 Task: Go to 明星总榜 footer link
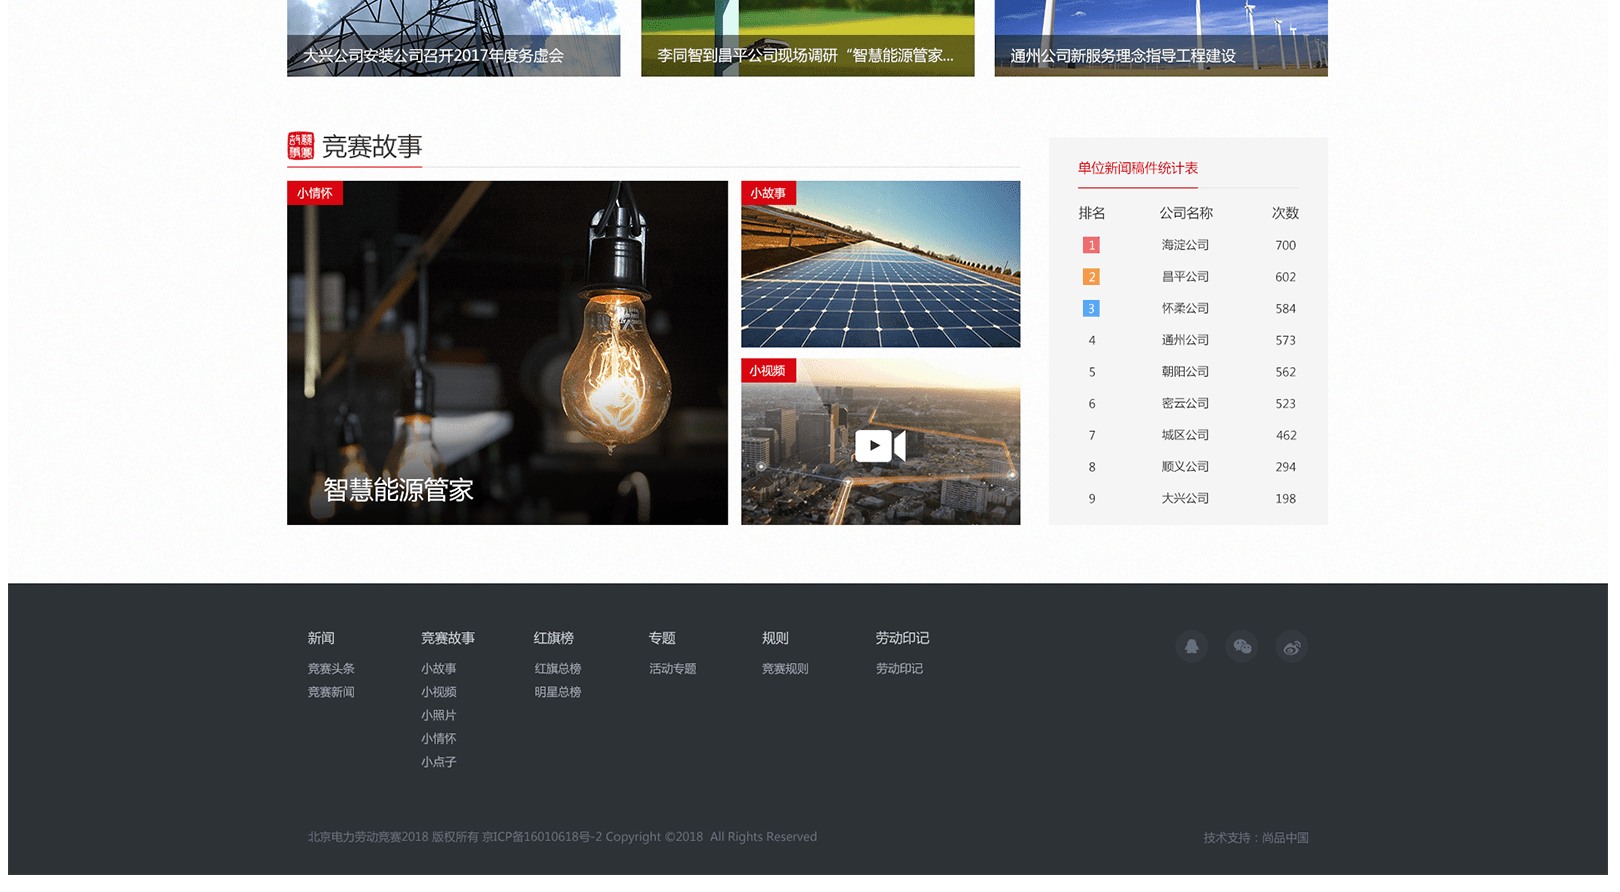[x=558, y=692]
